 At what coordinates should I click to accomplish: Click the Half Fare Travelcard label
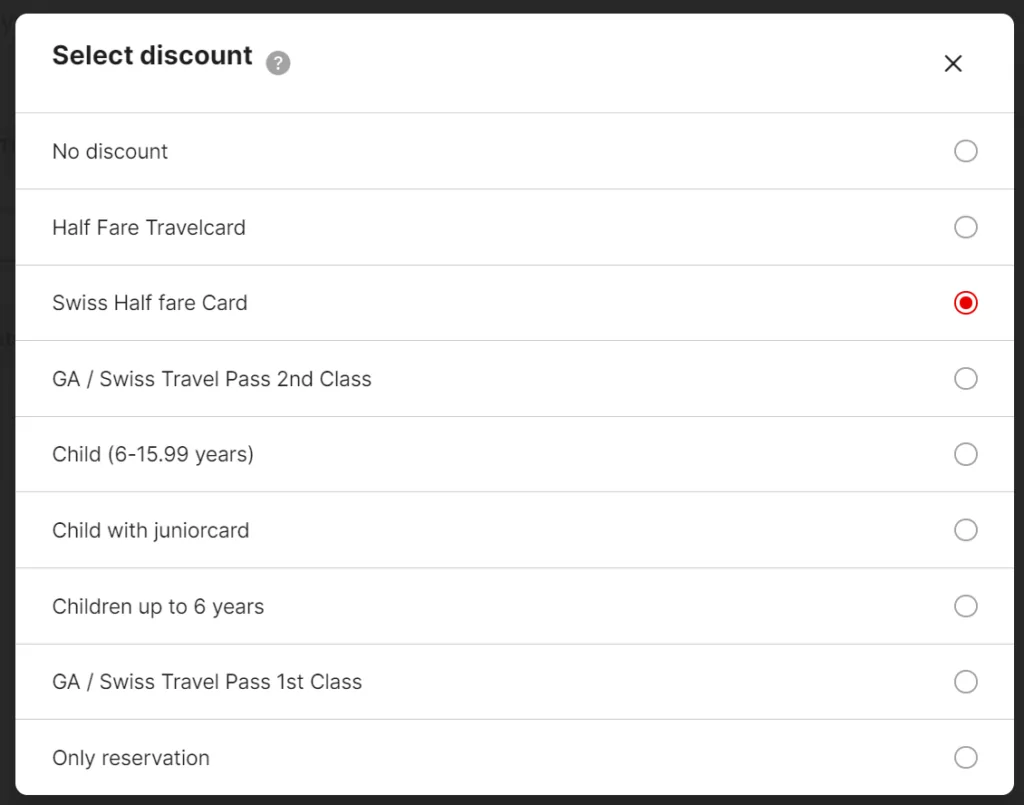click(149, 228)
